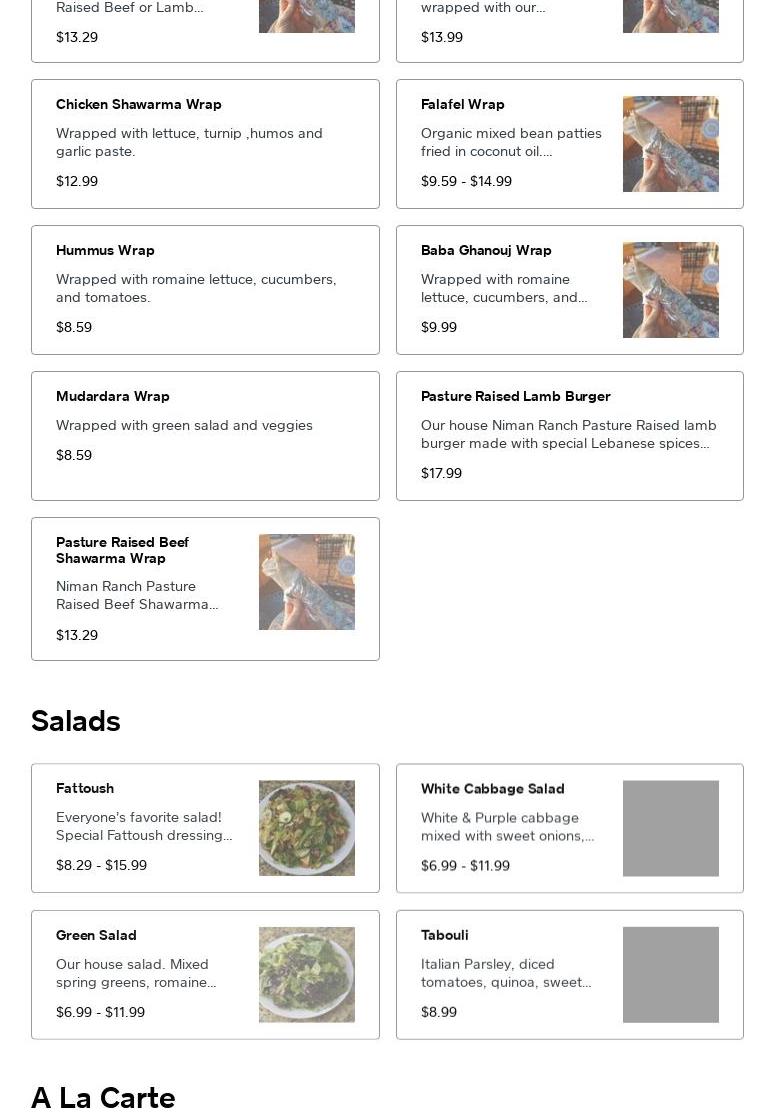Click the Salads section heading
The height and width of the screenshot is (1116, 775).
(75, 720)
